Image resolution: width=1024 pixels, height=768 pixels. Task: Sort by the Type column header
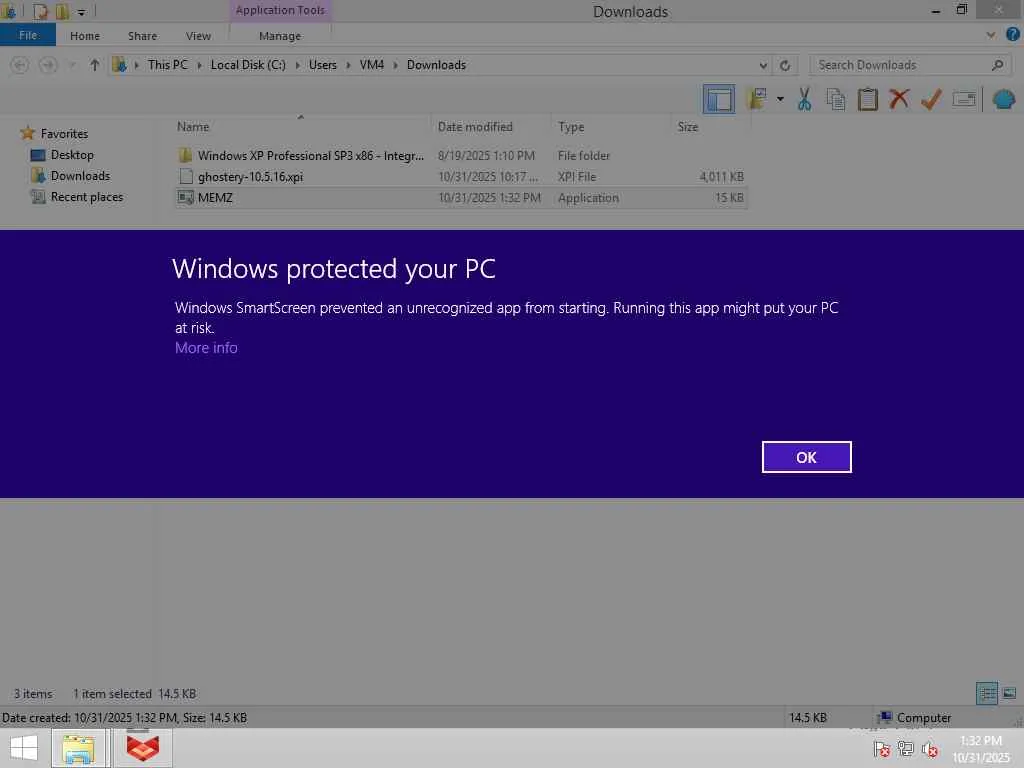click(571, 127)
